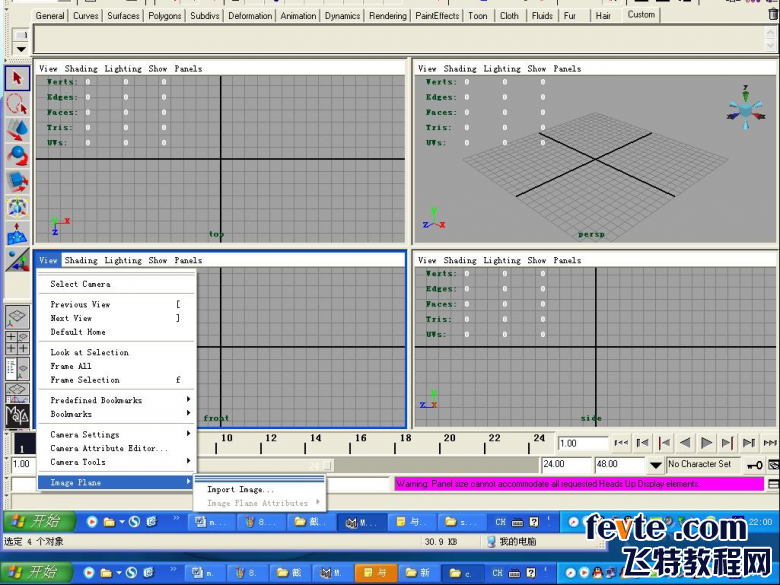Expand the Camera Tools submenu
The height and width of the screenshot is (585, 780).
click(117, 462)
